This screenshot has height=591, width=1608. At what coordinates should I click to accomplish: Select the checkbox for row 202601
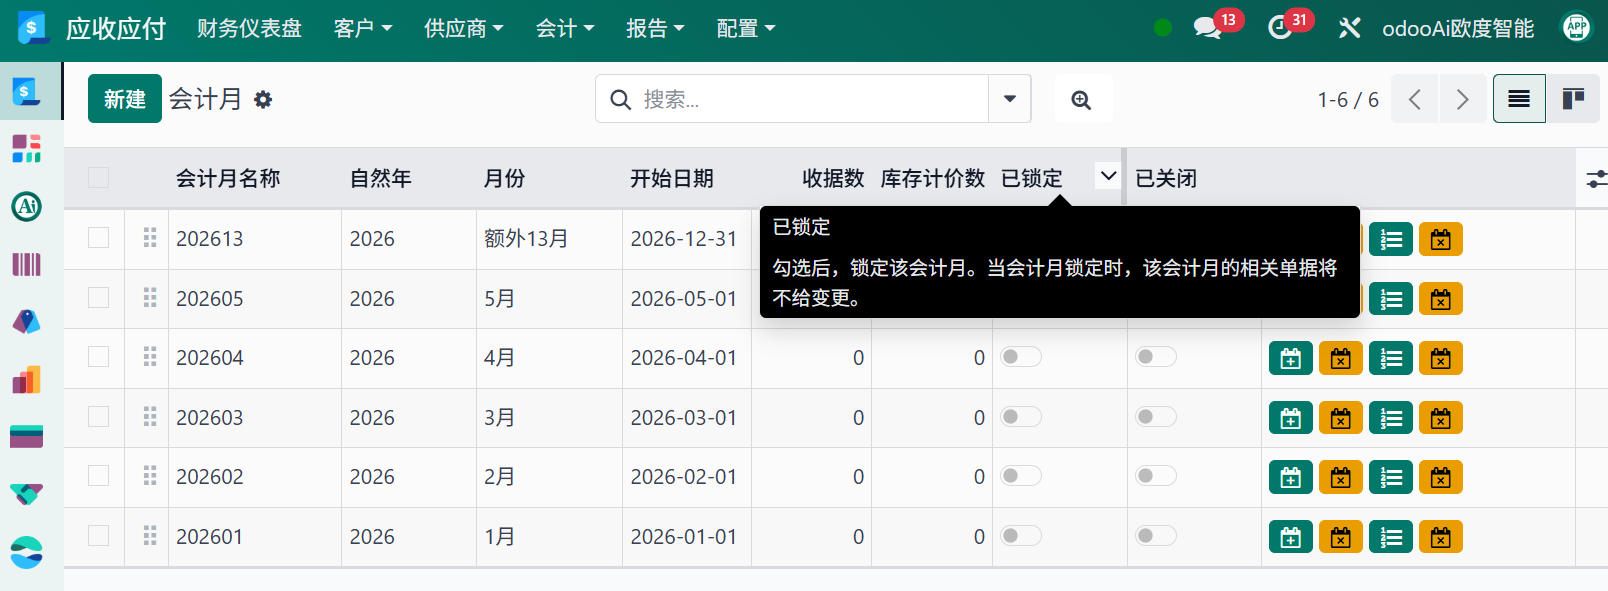tap(98, 536)
